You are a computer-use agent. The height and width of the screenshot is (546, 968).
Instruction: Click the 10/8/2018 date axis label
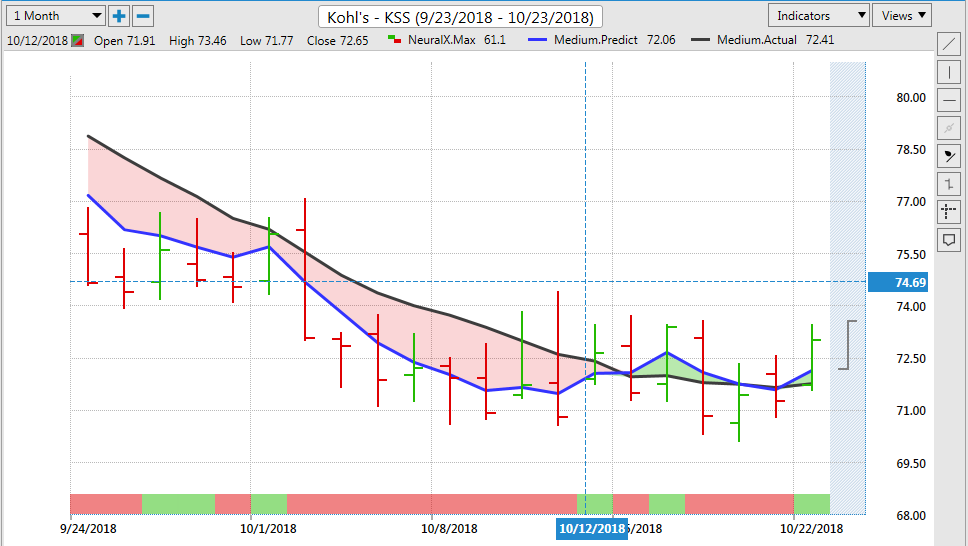click(449, 529)
